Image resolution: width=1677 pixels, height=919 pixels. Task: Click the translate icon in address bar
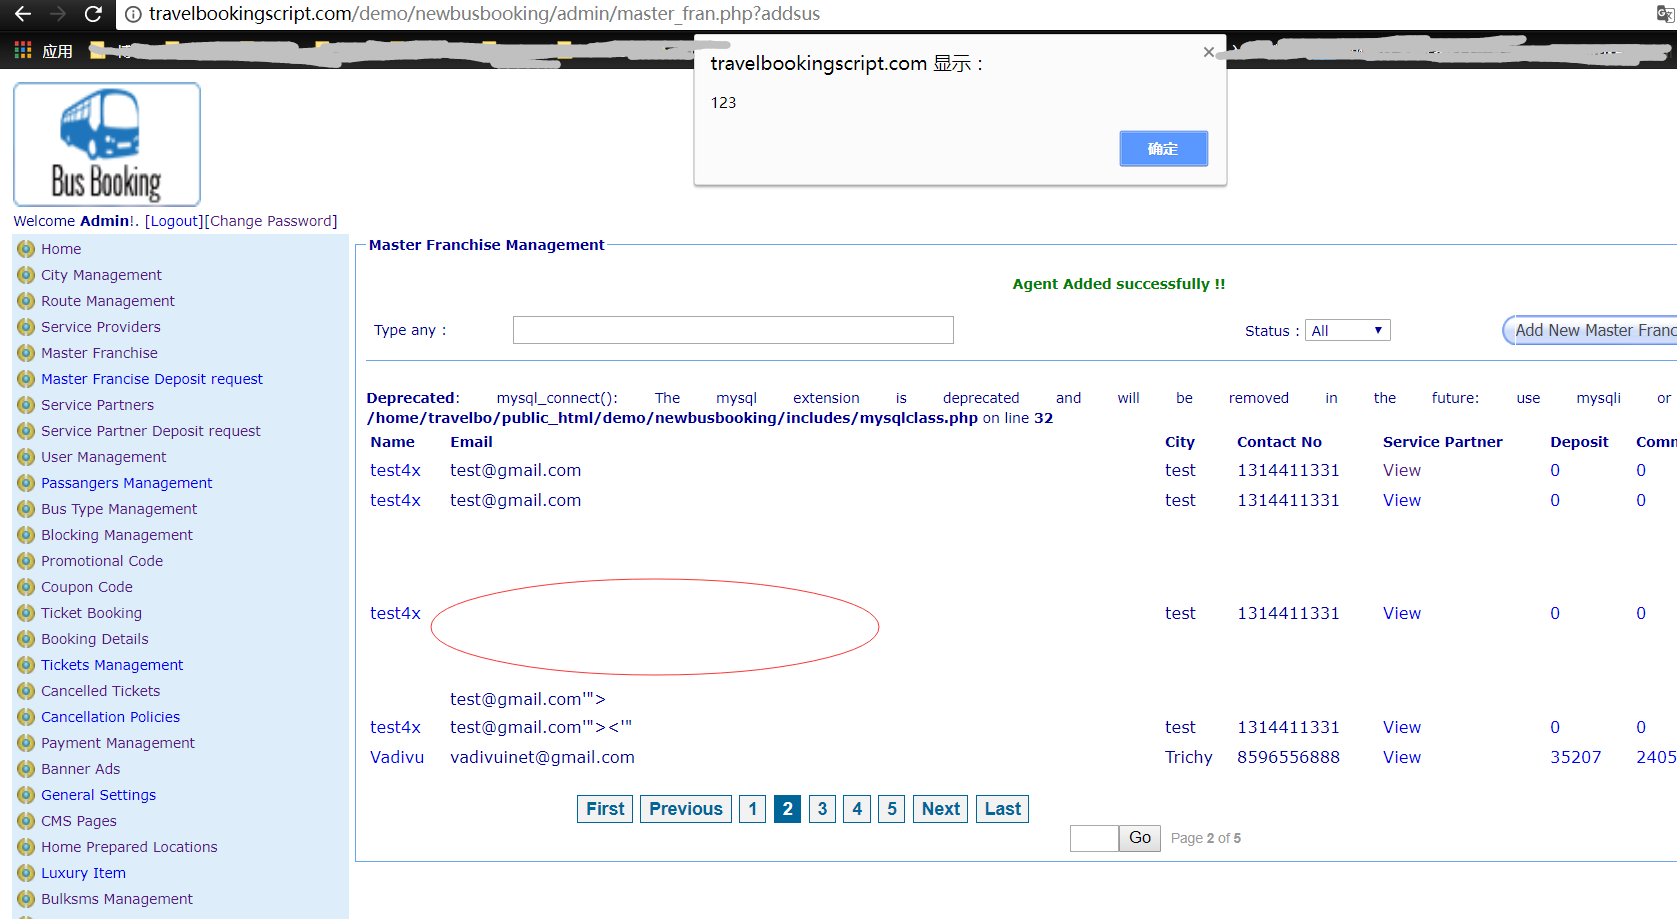click(1665, 14)
